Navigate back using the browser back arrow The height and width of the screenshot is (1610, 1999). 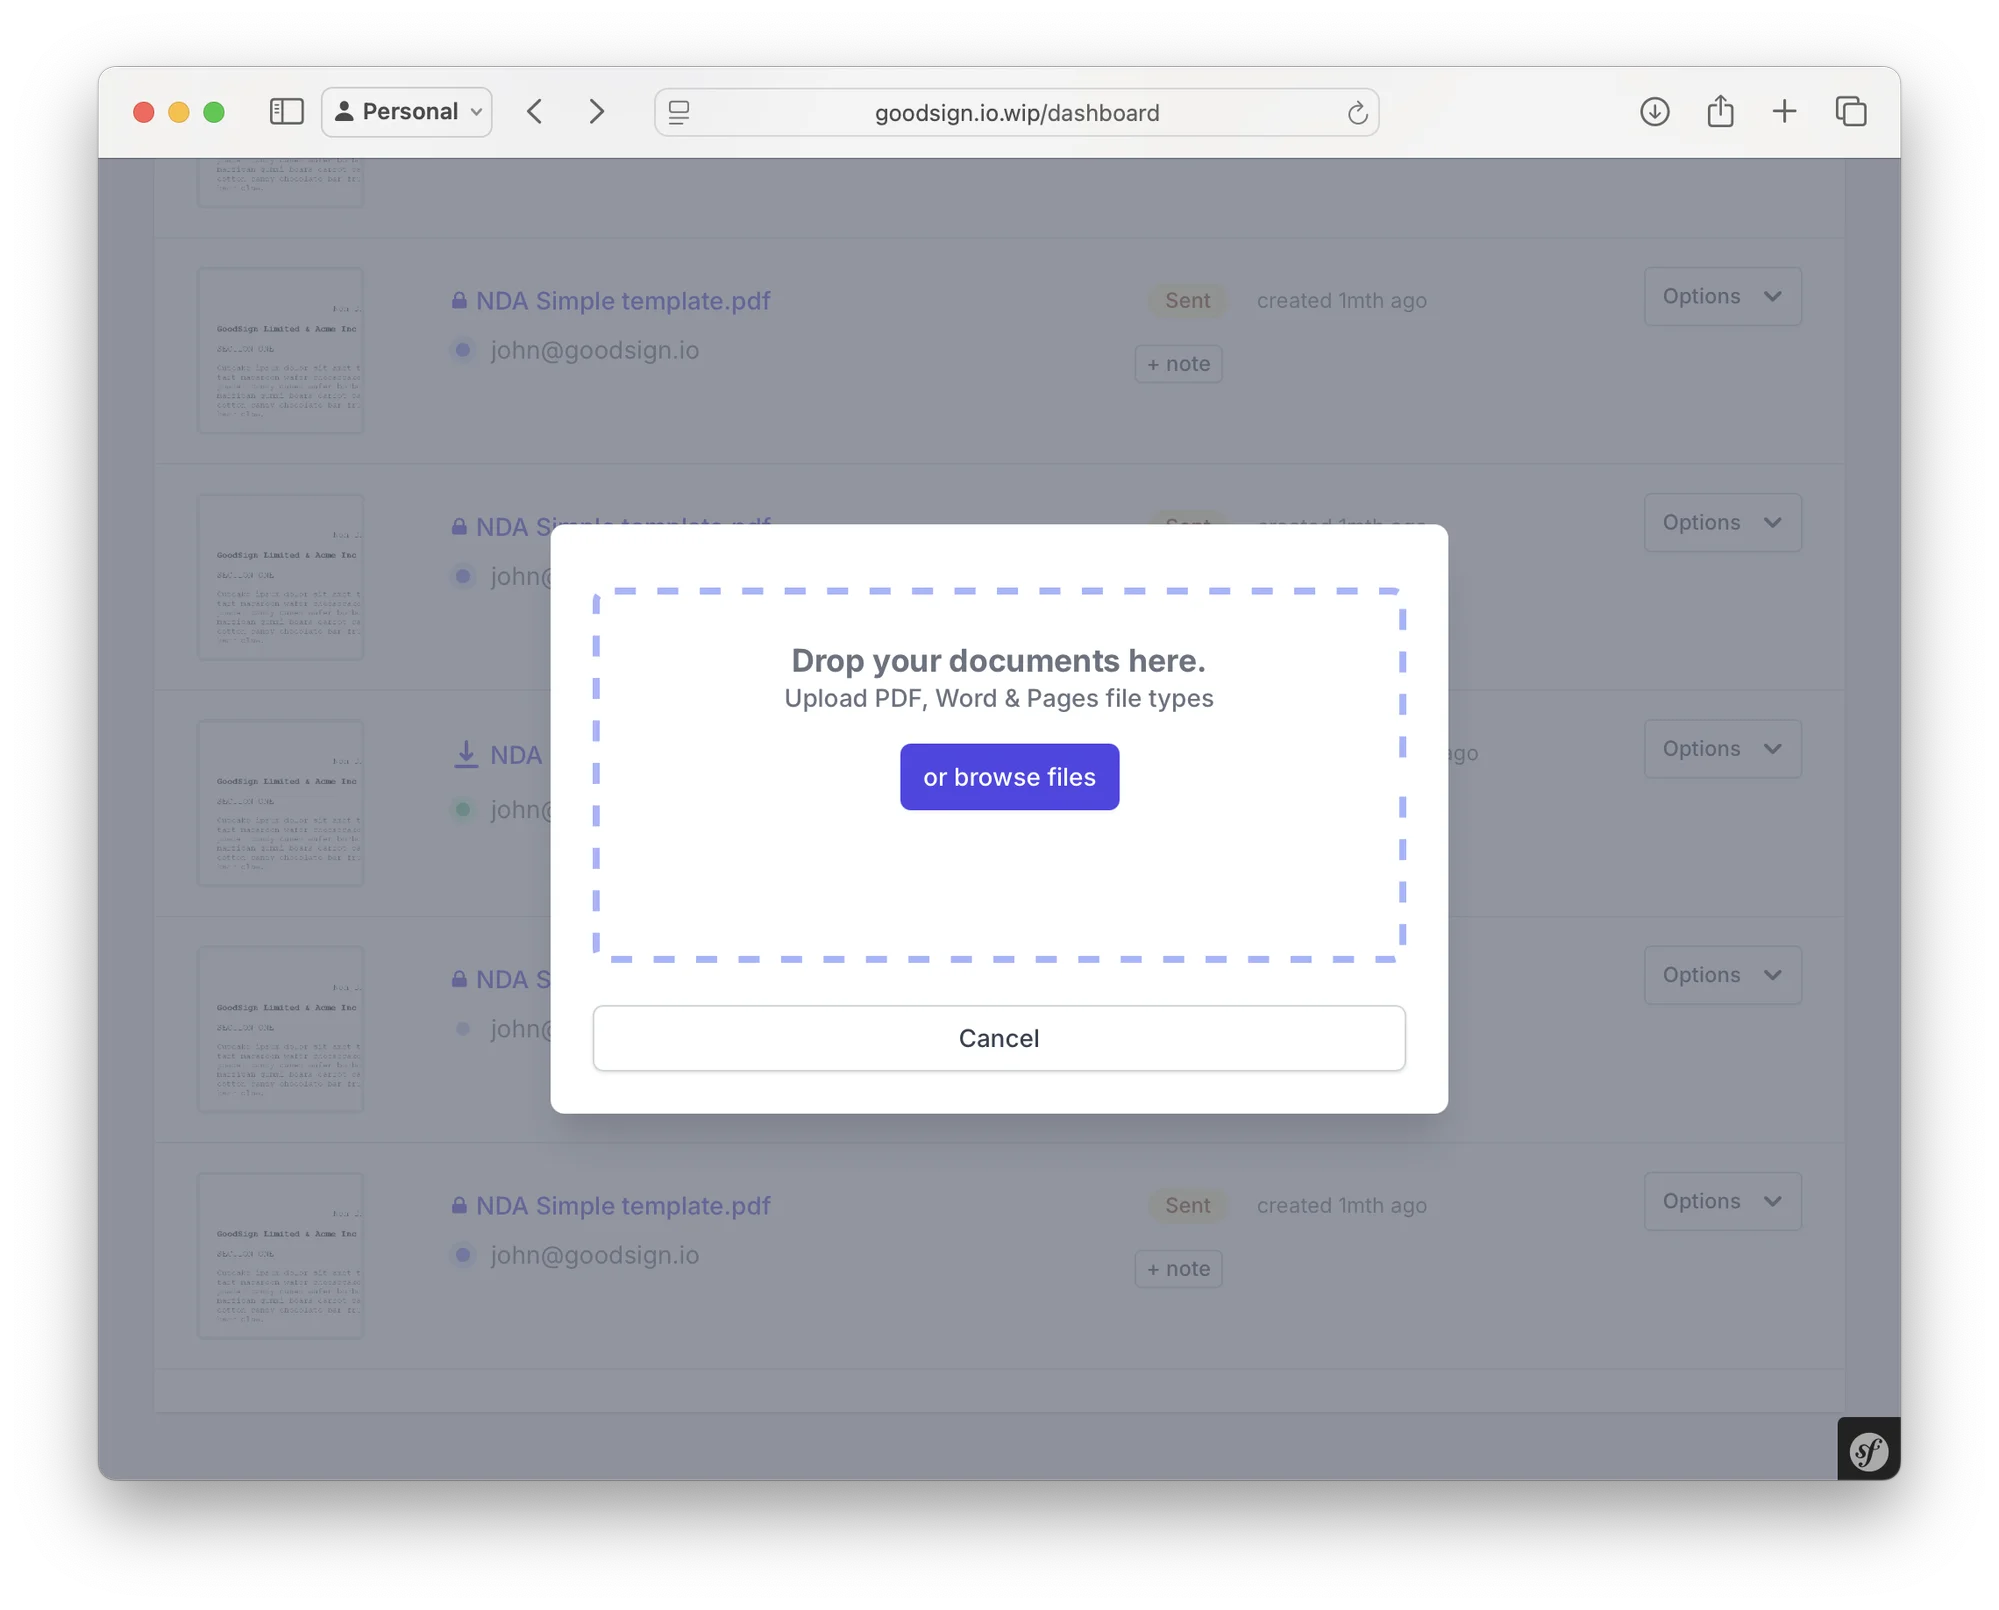535,112
